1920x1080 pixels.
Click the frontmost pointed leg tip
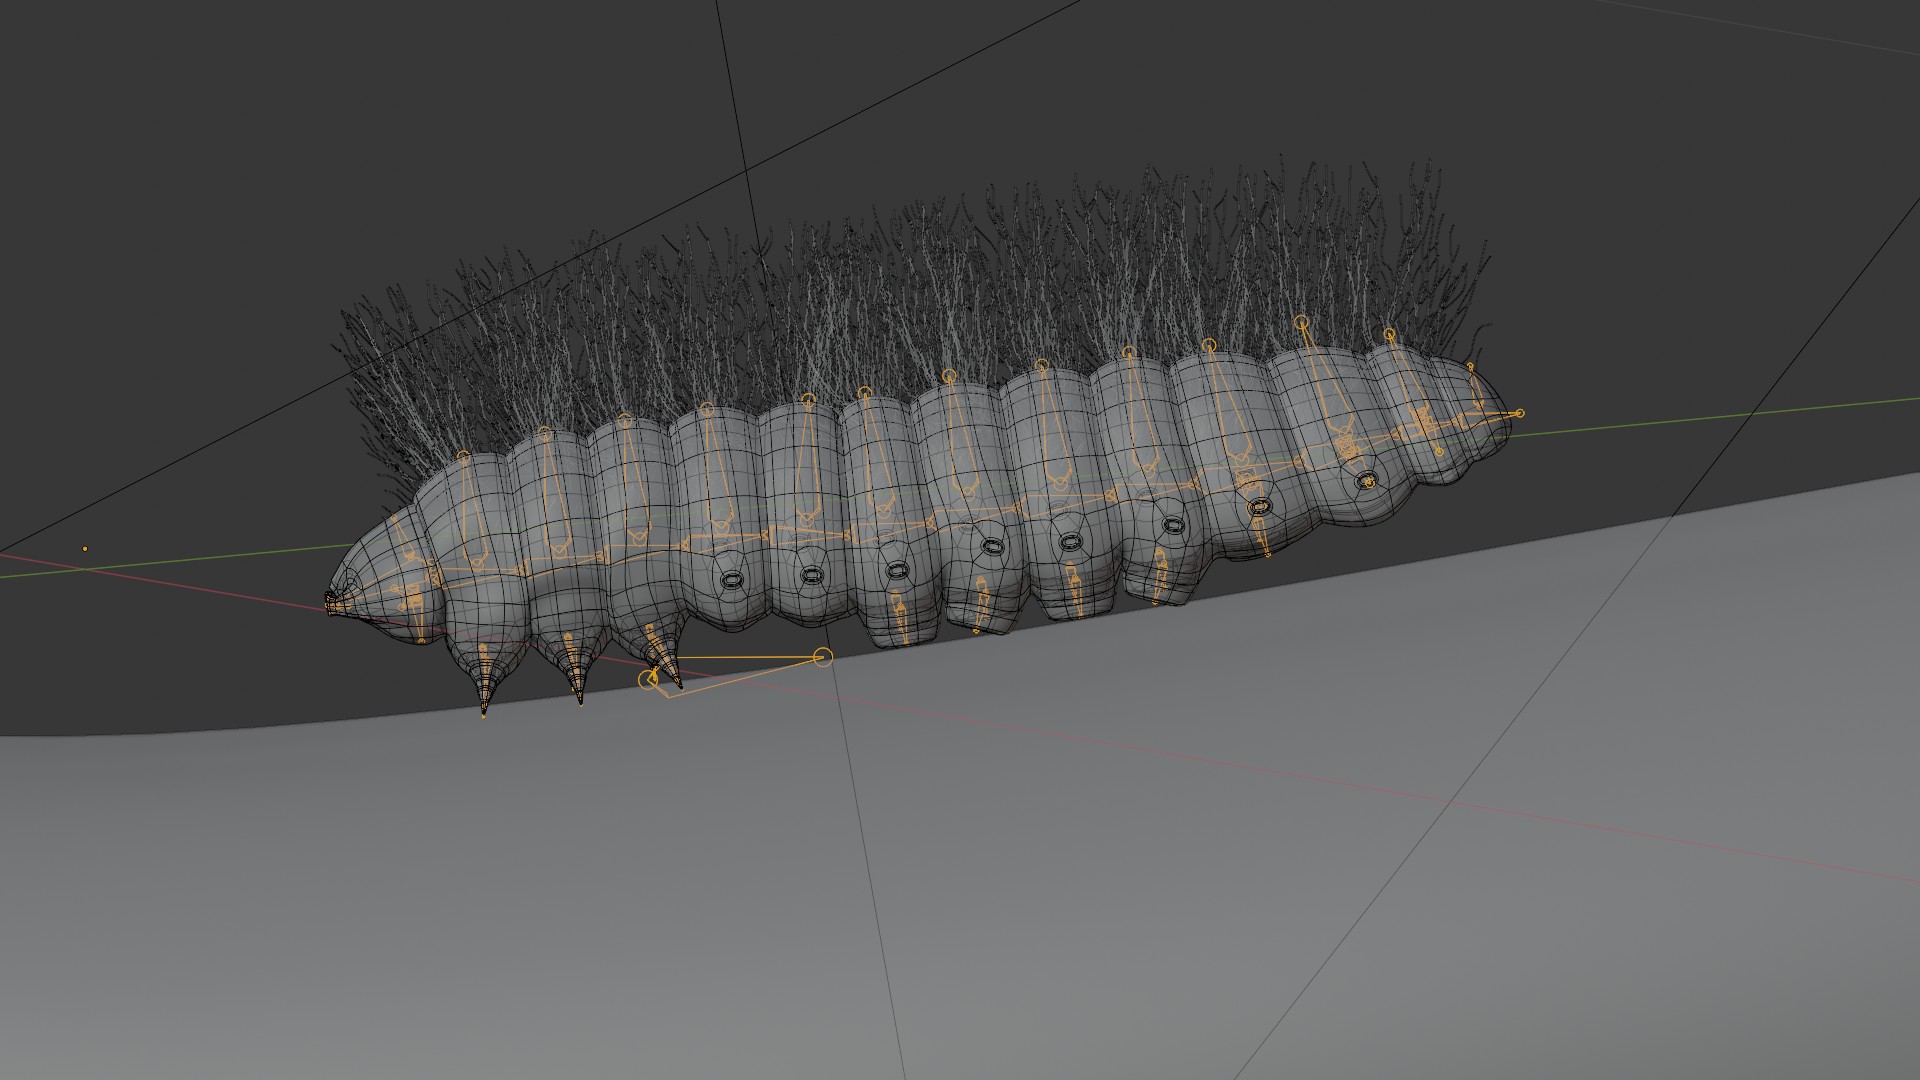[x=484, y=714]
